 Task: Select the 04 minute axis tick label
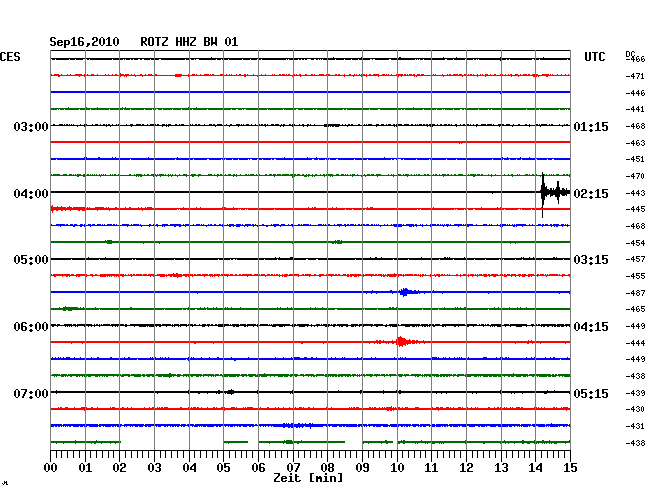pyautogui.click(x=189, y=467)
